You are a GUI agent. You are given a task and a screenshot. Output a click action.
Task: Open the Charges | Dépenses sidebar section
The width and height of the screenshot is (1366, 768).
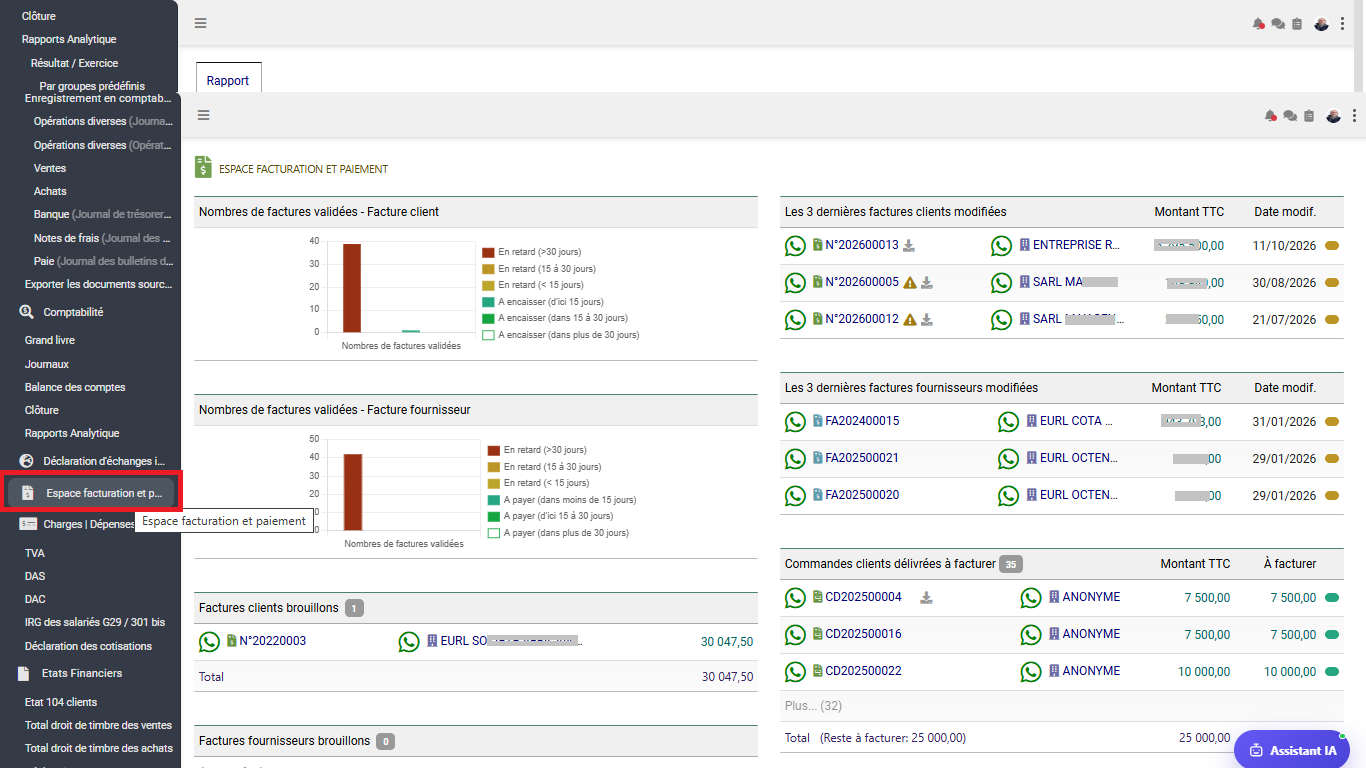click(77, 524)
